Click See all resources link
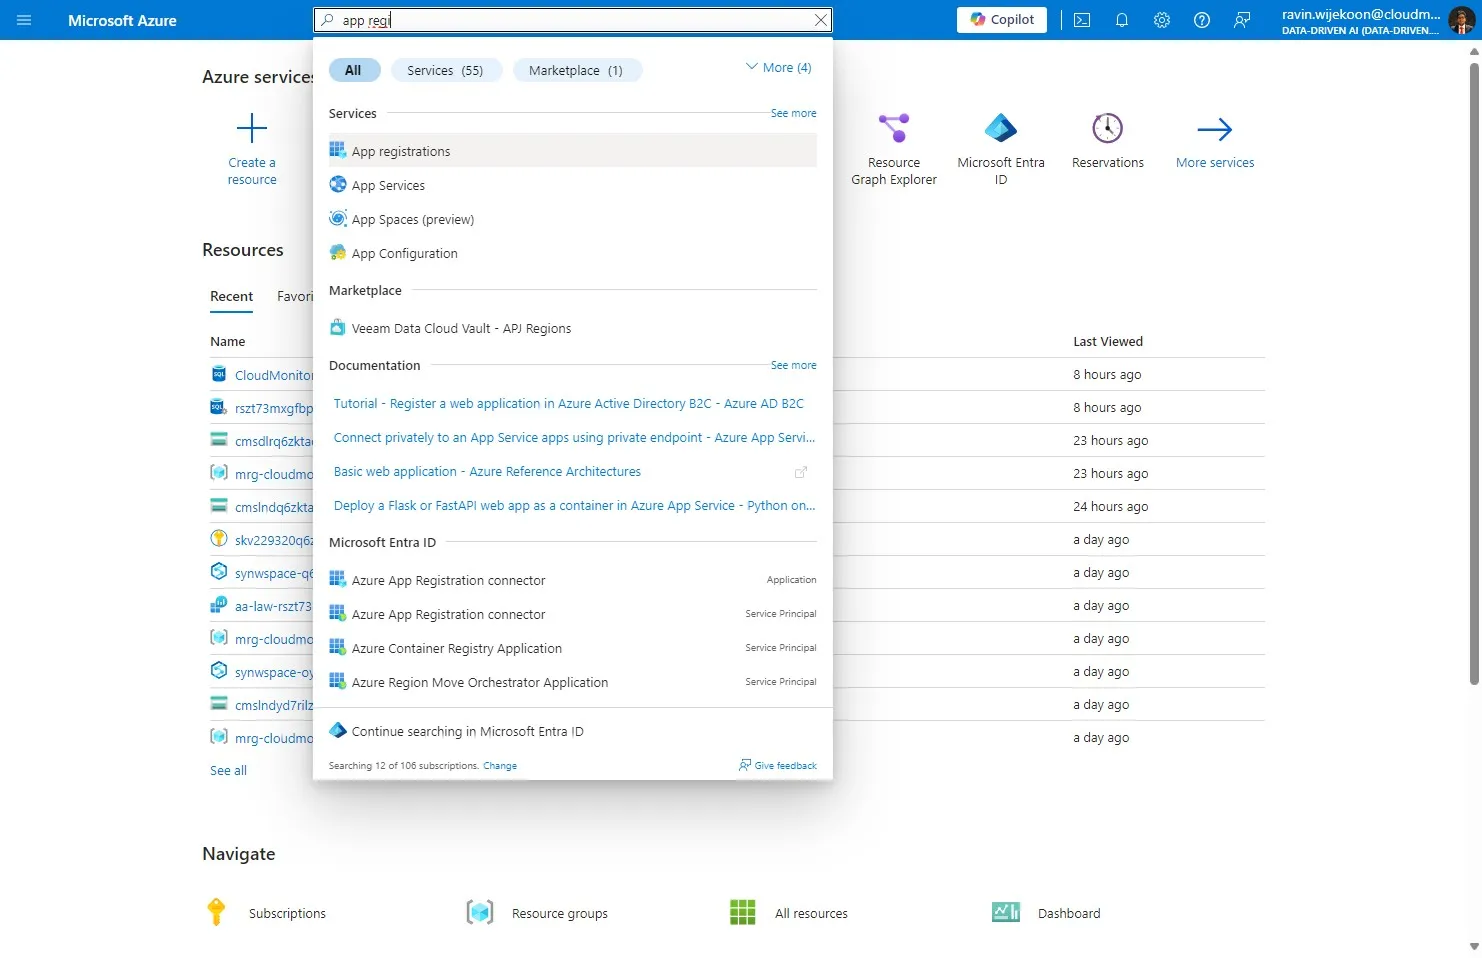The height and width of the screenshot is (958, 1482). coord(228,770)
